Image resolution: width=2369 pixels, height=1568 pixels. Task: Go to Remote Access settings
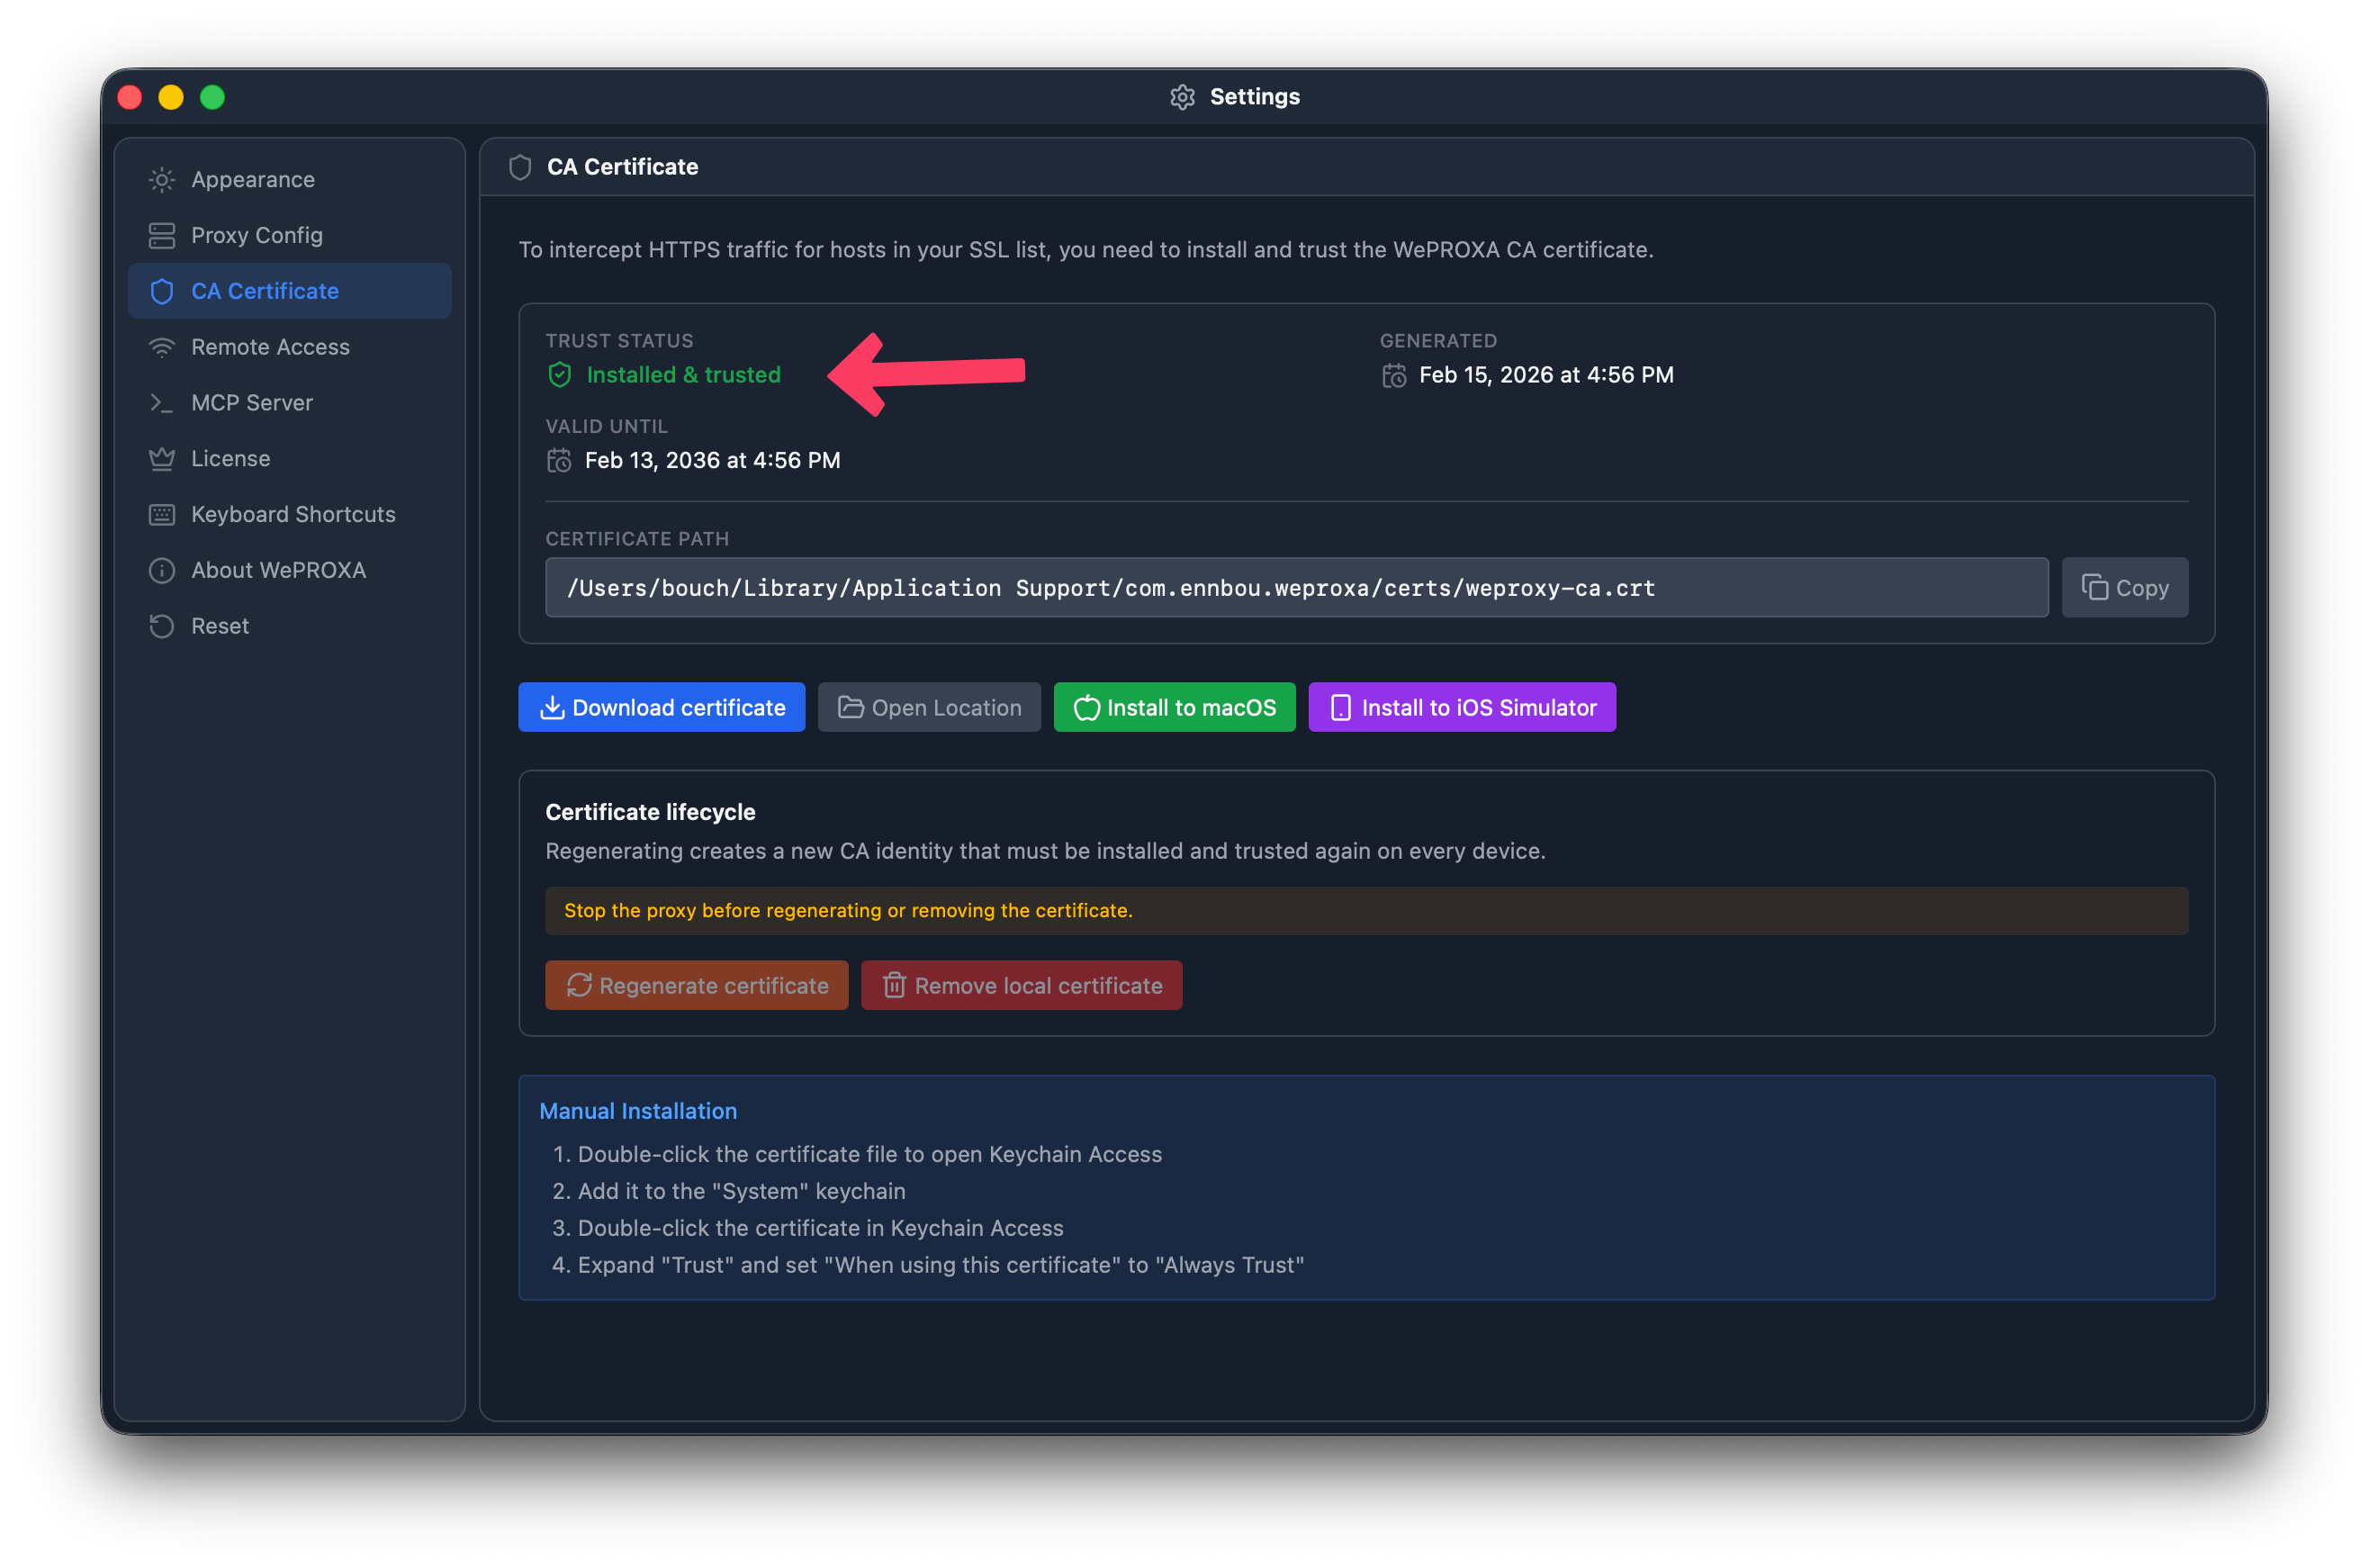(290, 347)
